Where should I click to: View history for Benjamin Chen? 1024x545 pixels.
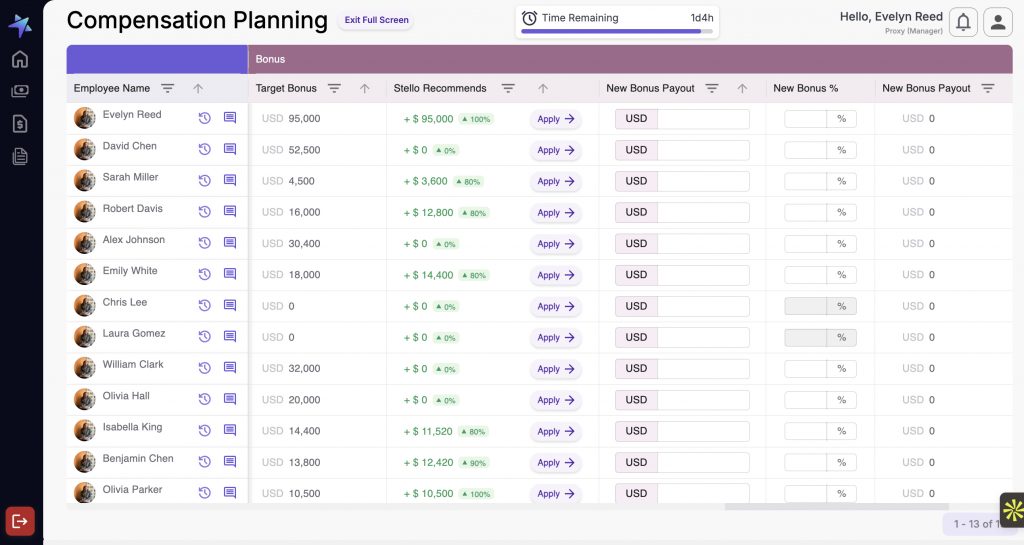[204, 461]
